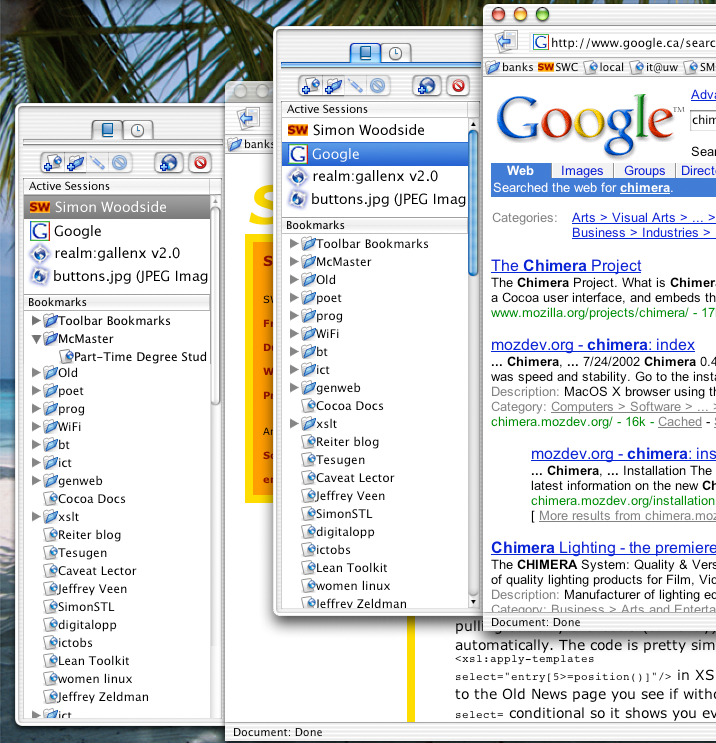Click the Back arrow in the background browser window
Viewport: 716px width, 743px height.
[x=248, y=118]
